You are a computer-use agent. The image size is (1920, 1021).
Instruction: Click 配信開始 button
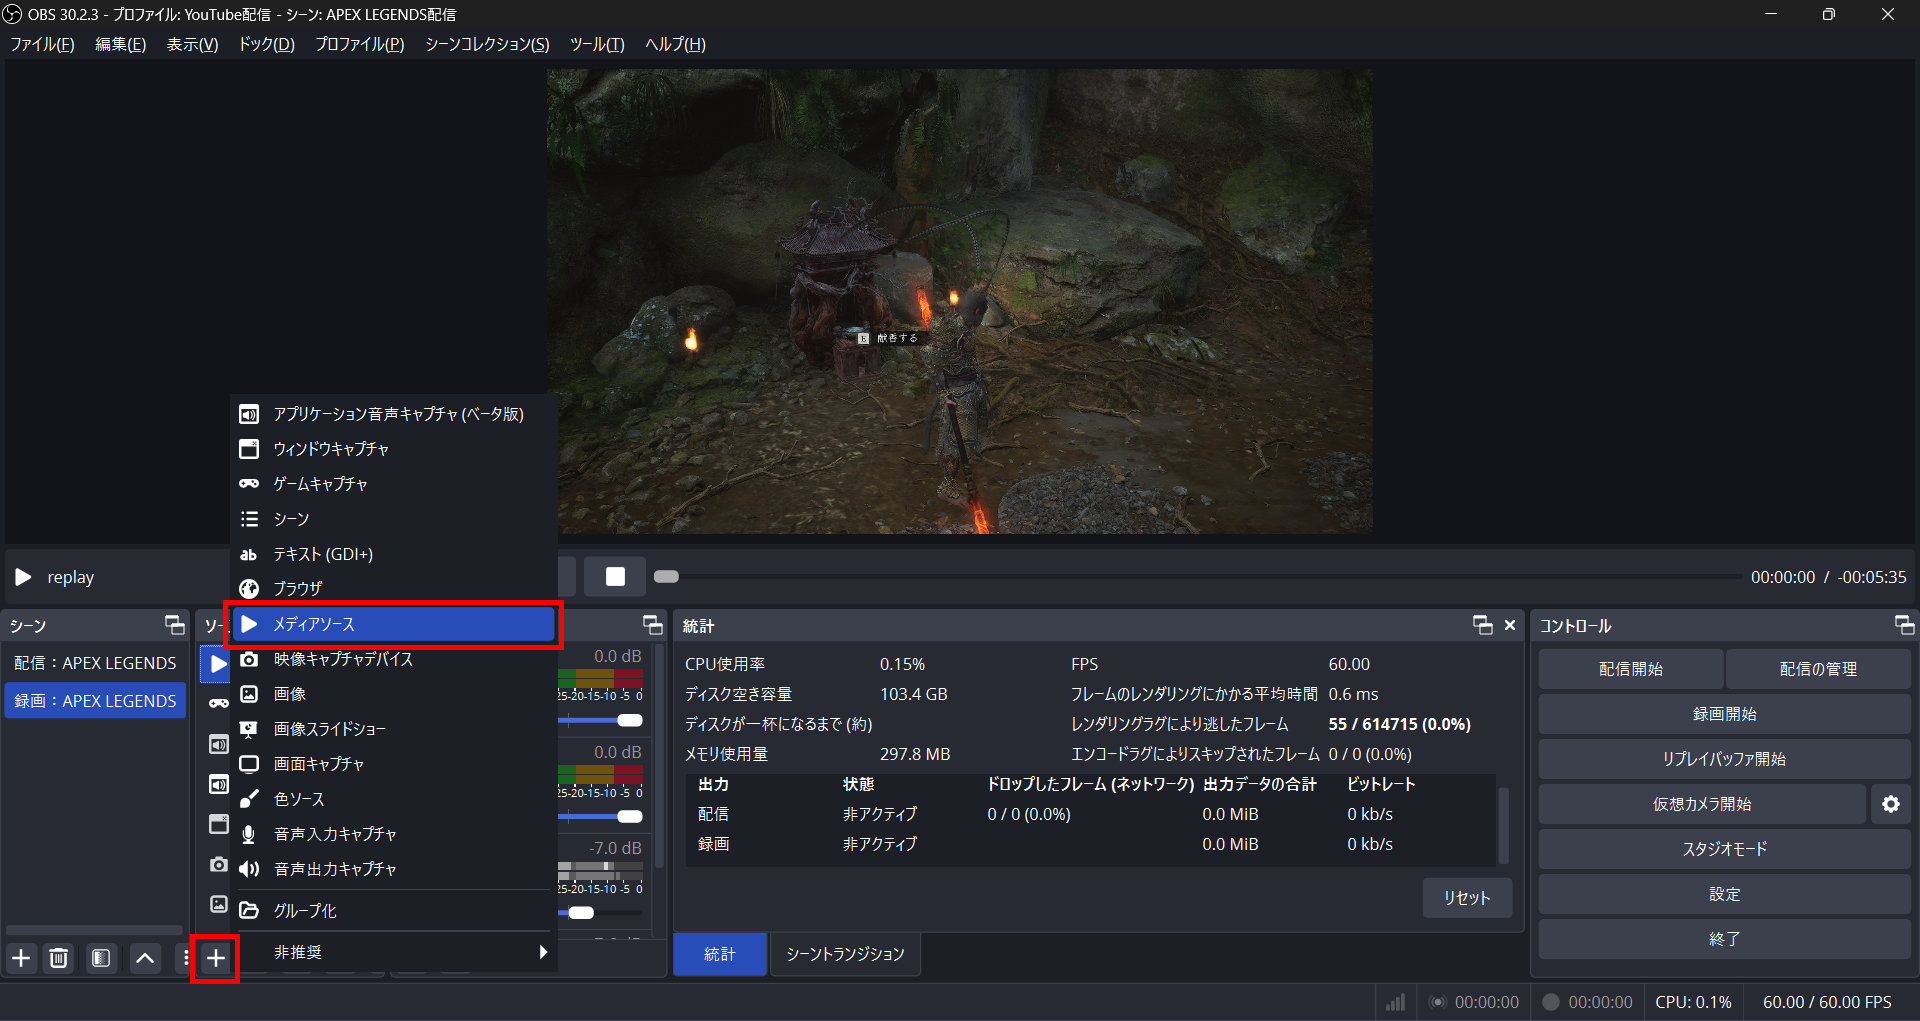(1630, 669)
